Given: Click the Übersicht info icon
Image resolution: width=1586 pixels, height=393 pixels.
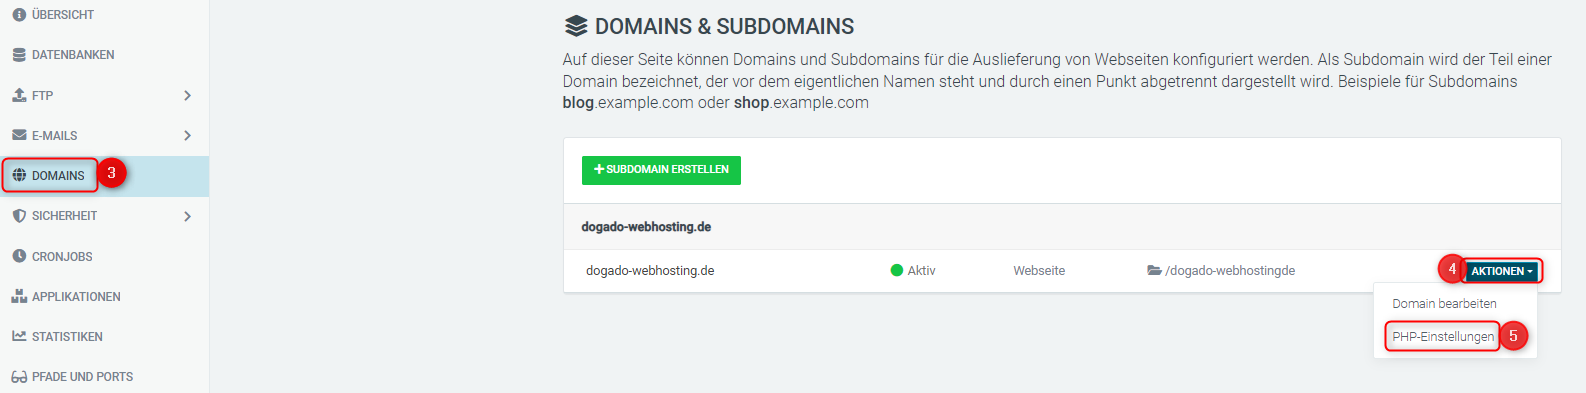Looking at the screenshot, I should (19, 15).
